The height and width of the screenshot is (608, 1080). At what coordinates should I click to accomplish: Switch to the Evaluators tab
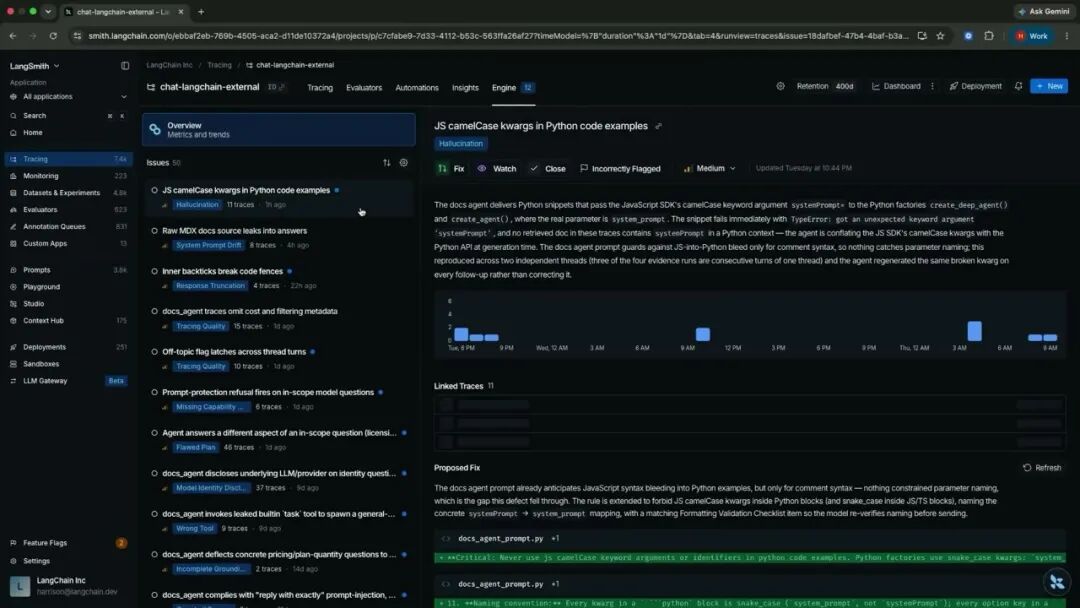[x=364, y=87]
